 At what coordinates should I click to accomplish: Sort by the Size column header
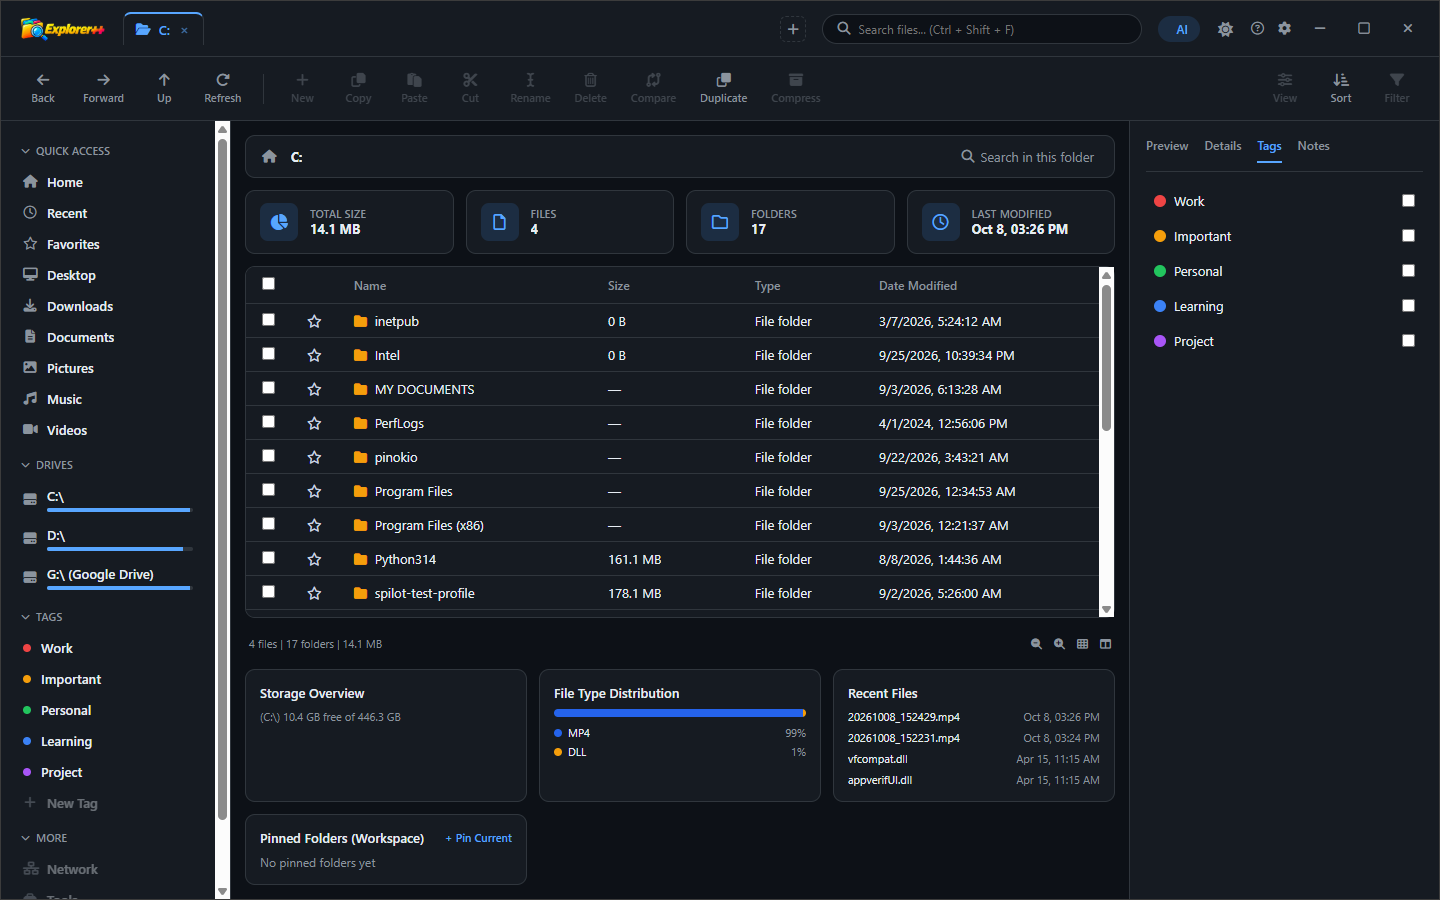[619, 286]
